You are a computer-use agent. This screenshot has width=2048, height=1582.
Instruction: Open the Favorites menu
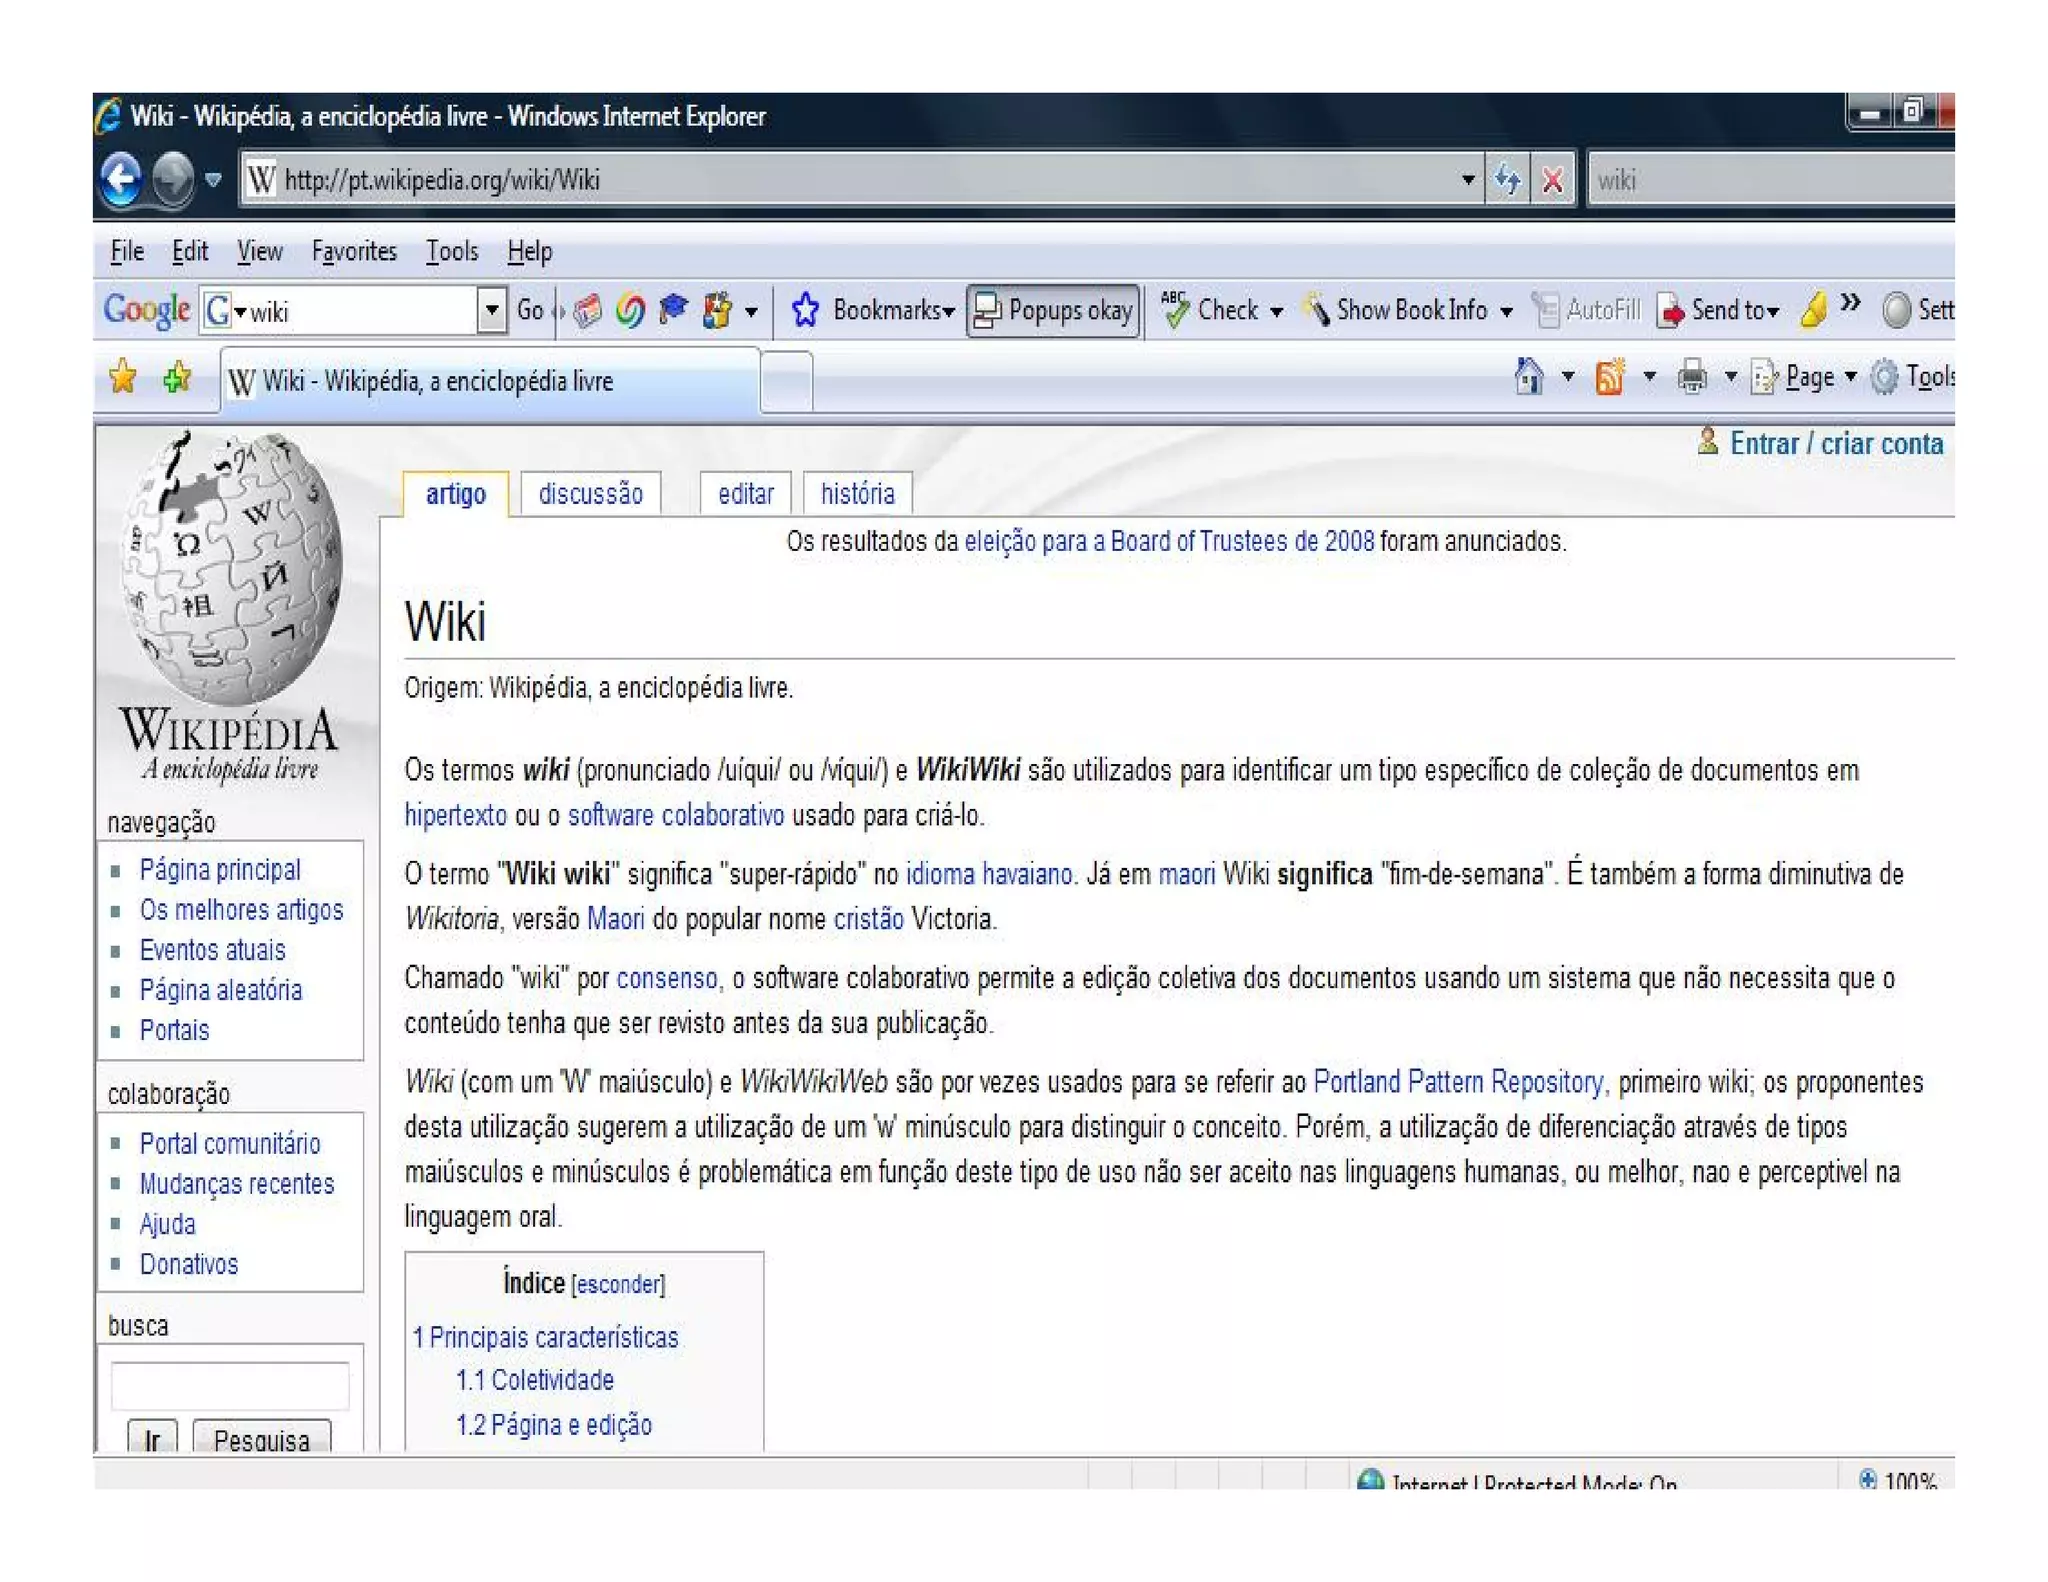click(x=354, y=252)
